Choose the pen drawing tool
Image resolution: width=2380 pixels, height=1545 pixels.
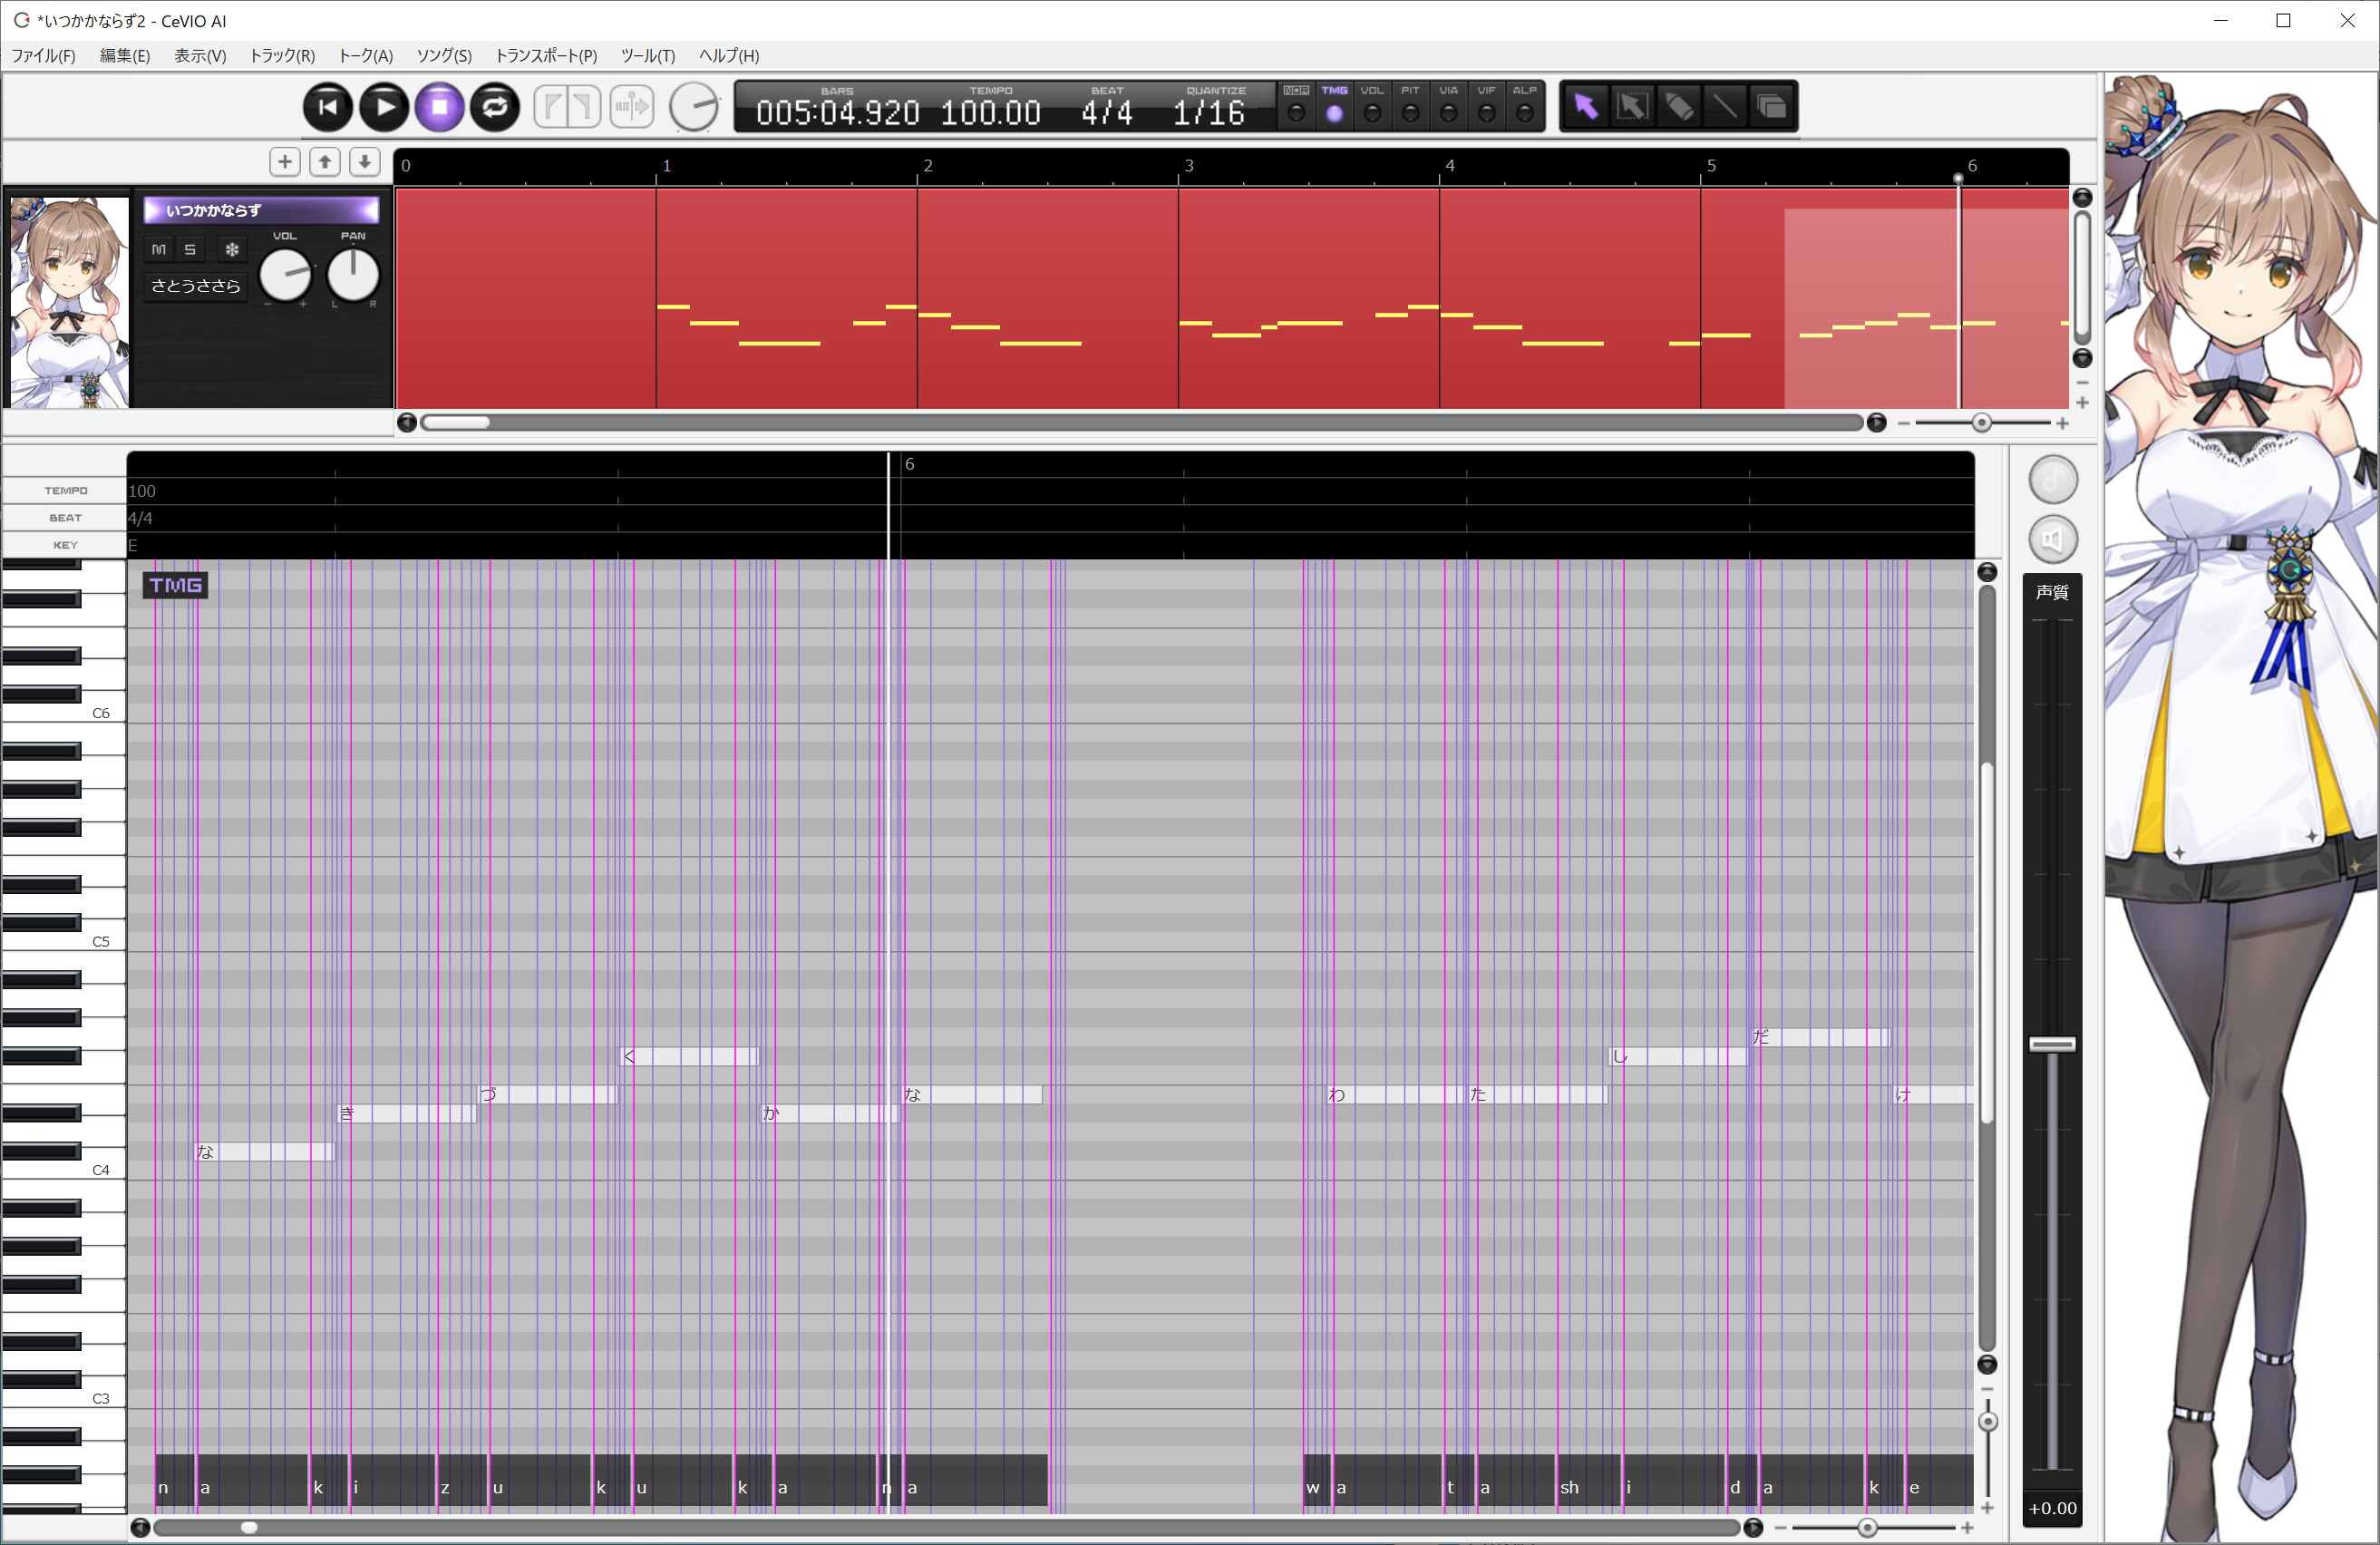[x=1679, y=106]
